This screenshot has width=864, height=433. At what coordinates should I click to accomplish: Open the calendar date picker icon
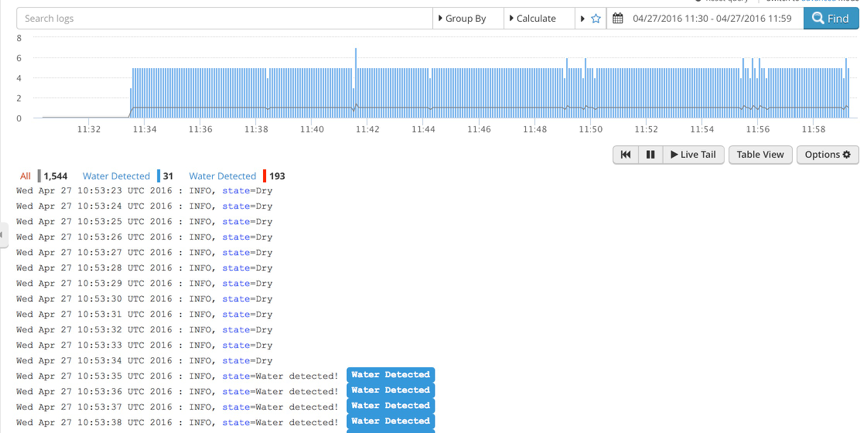[x=618, y=18]
